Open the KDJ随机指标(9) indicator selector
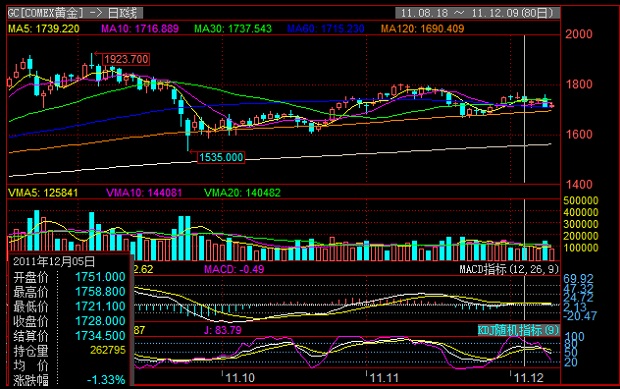The image size is (620, 389). [x=518, y=330]
